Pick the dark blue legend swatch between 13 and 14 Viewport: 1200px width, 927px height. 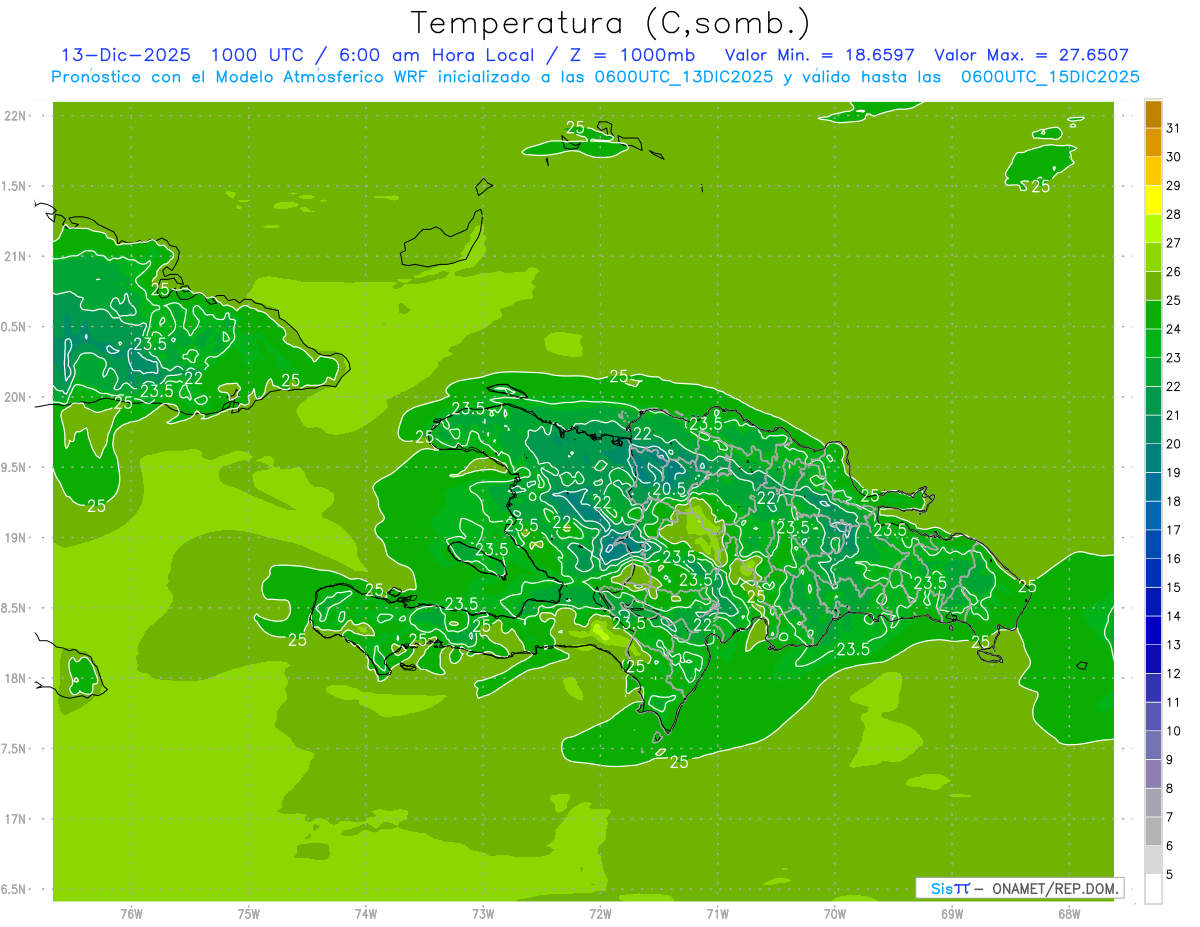(1153, 630)
